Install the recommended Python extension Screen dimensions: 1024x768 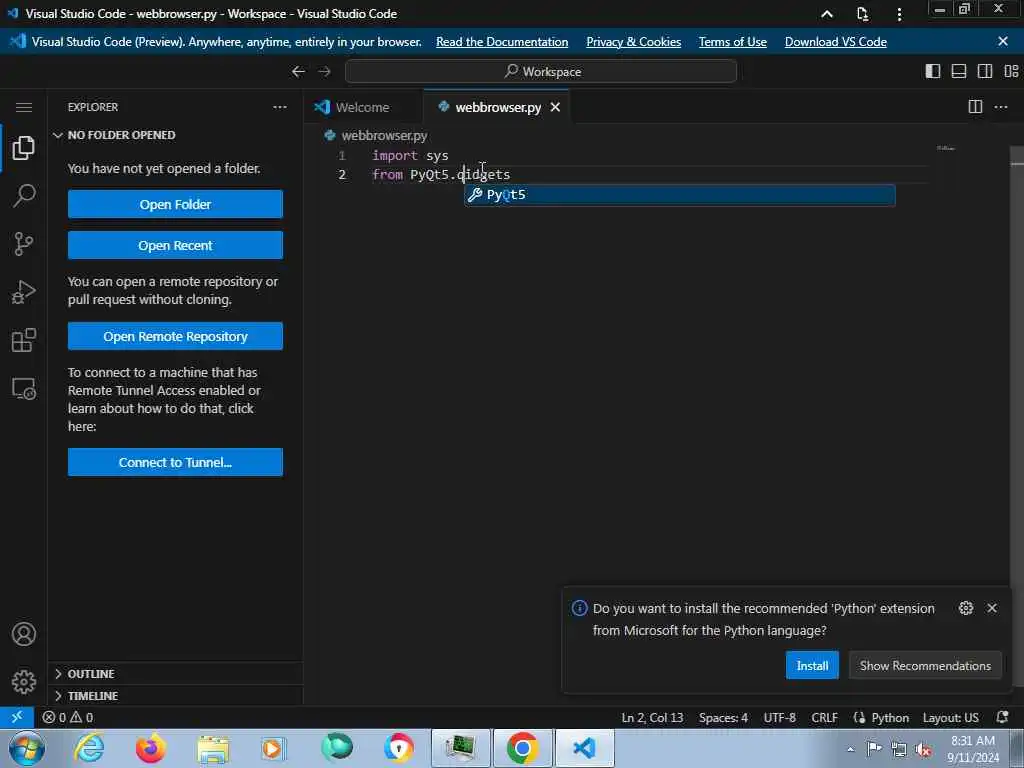tap(812, 665)
